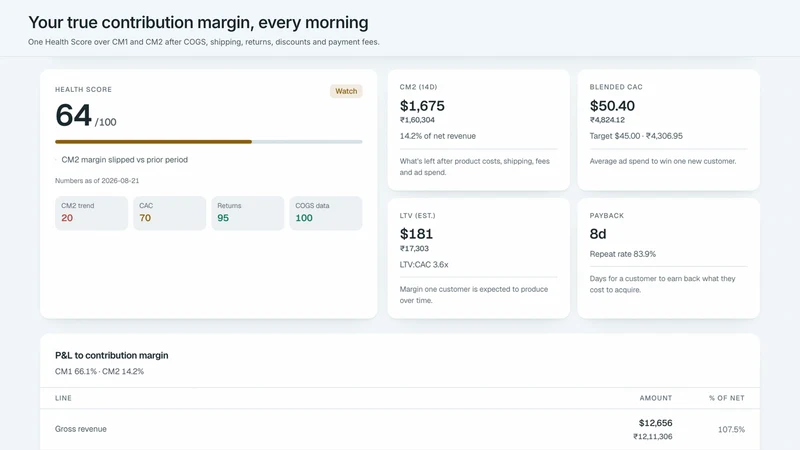
Task: Click the LTV (EST.) value $181
Action: pyautogui.click(x=416, y=234)
